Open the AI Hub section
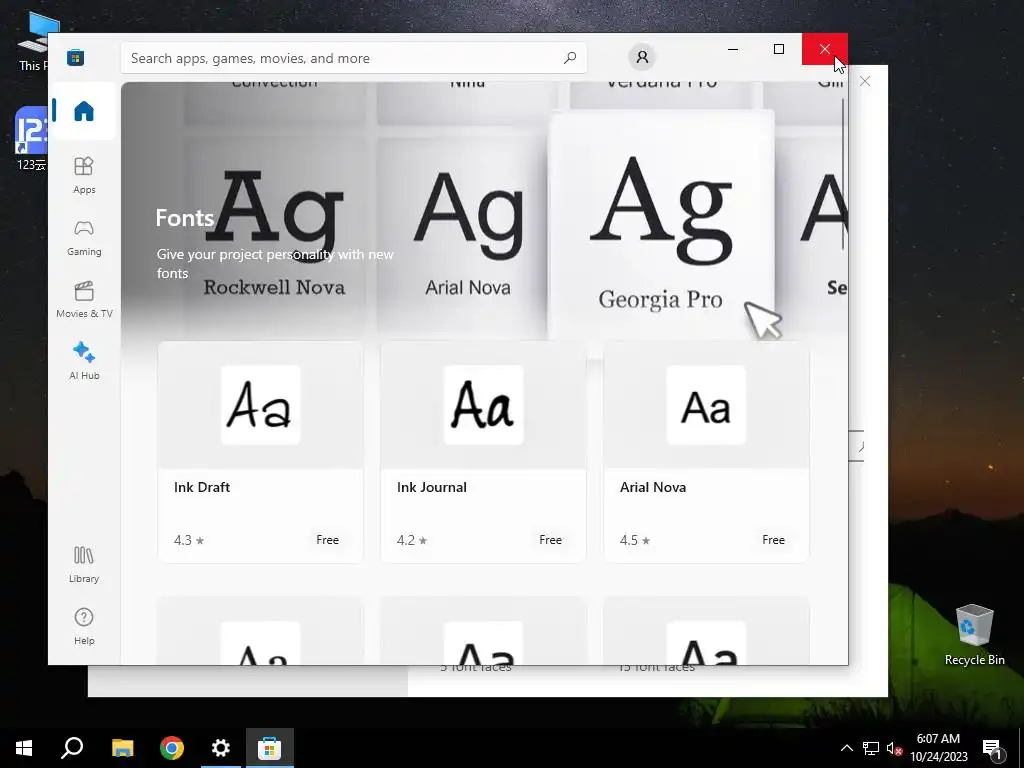1024x768 pixels. click(x=84, y=360)
